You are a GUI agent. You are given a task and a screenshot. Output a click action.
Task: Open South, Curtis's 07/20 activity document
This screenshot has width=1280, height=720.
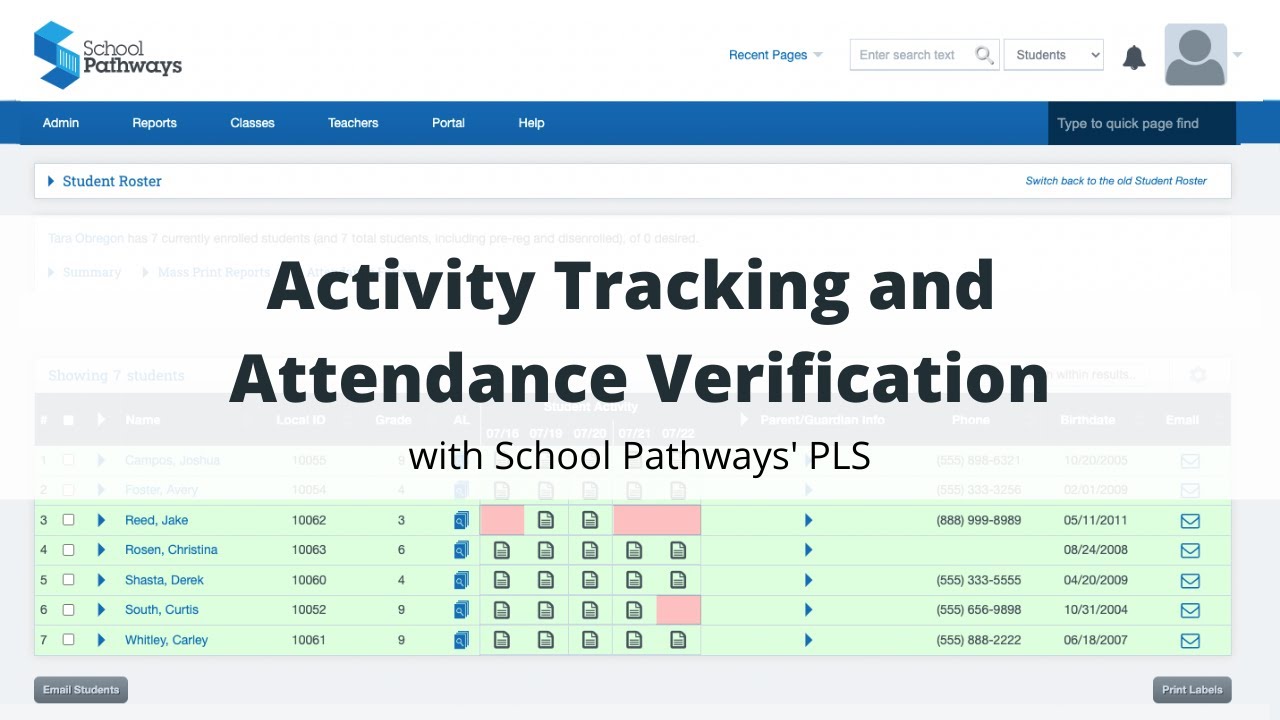click(590, 610)
